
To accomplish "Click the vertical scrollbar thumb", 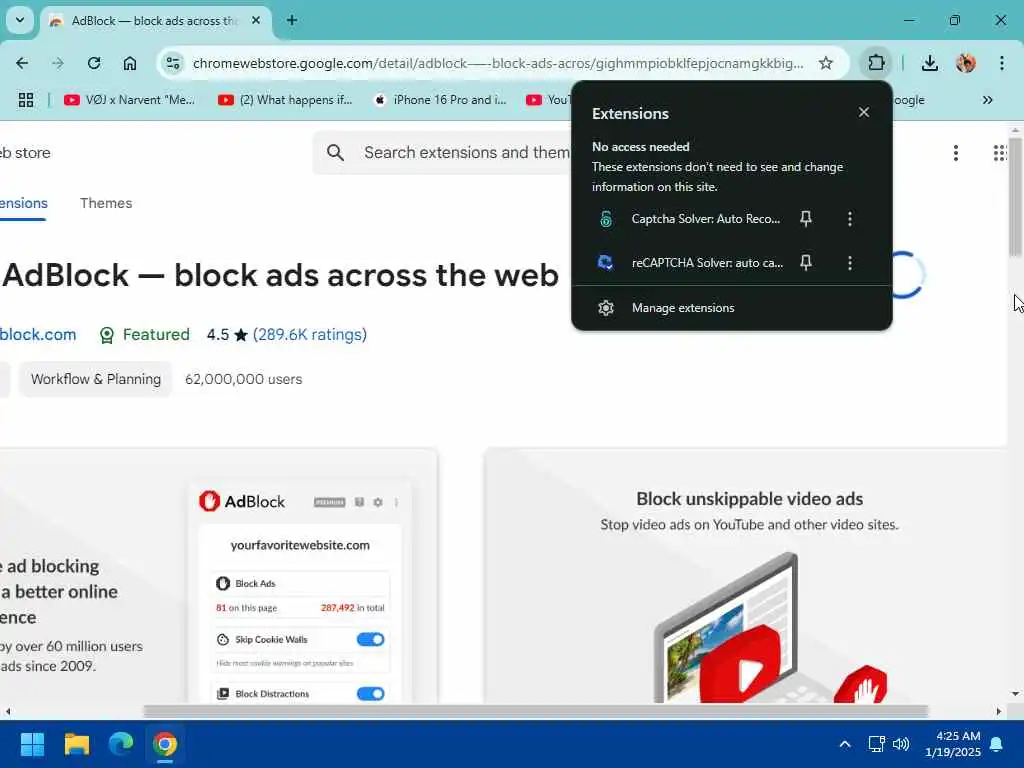I will [1015, 197].
